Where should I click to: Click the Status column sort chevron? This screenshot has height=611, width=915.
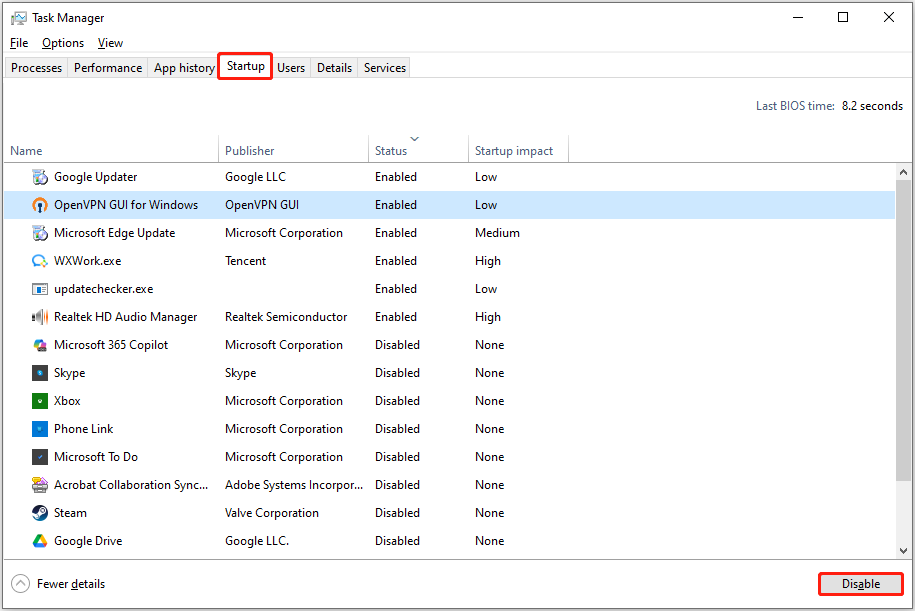point(414,139)
